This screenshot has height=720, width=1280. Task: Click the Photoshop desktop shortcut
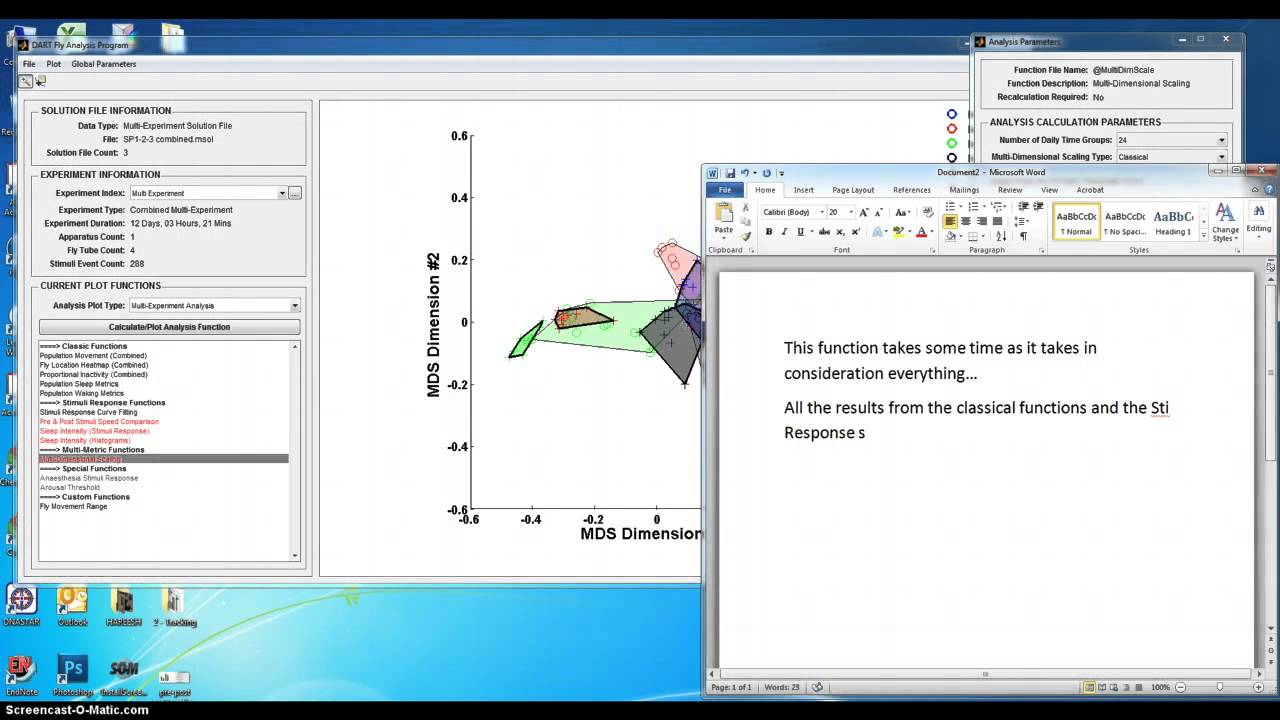72,672
